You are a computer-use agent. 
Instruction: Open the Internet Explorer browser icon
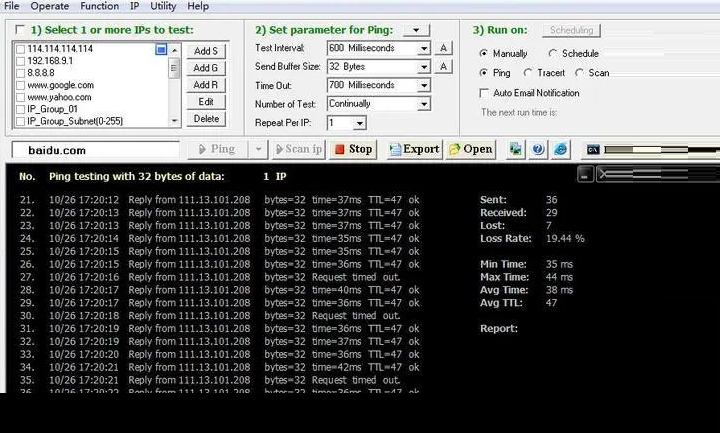click(561, 149)
